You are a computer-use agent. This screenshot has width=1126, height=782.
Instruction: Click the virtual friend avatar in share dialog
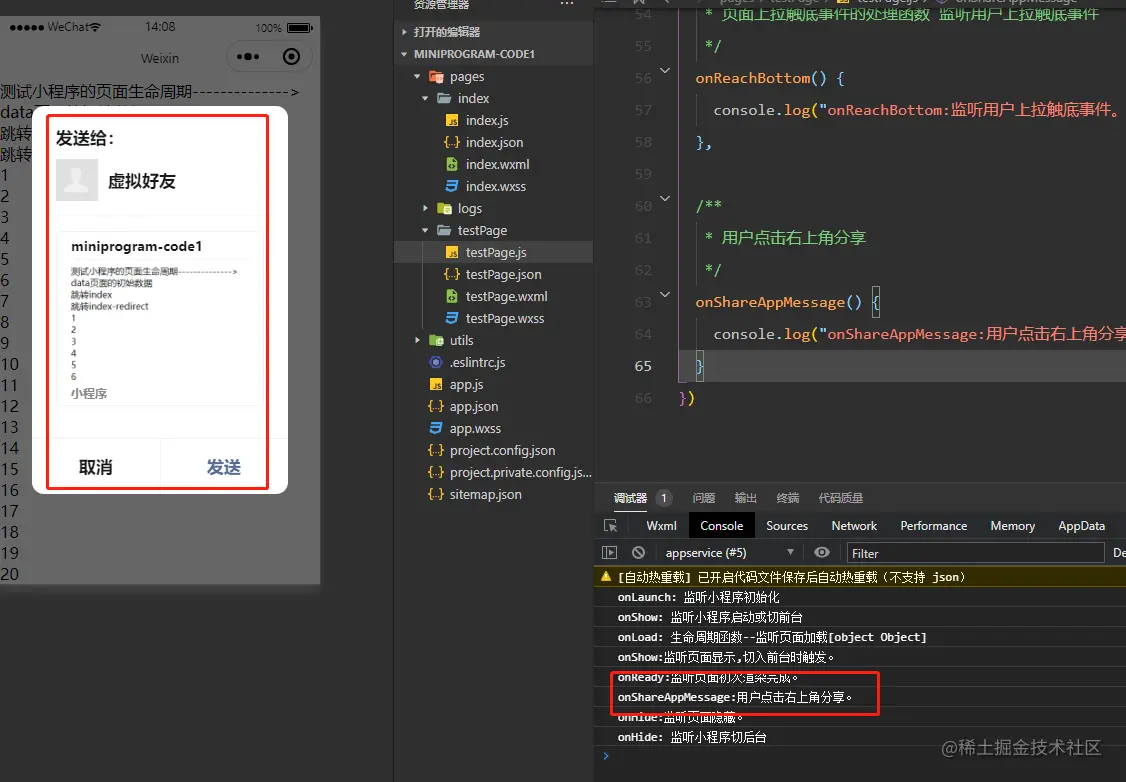[x=77, y=180]
